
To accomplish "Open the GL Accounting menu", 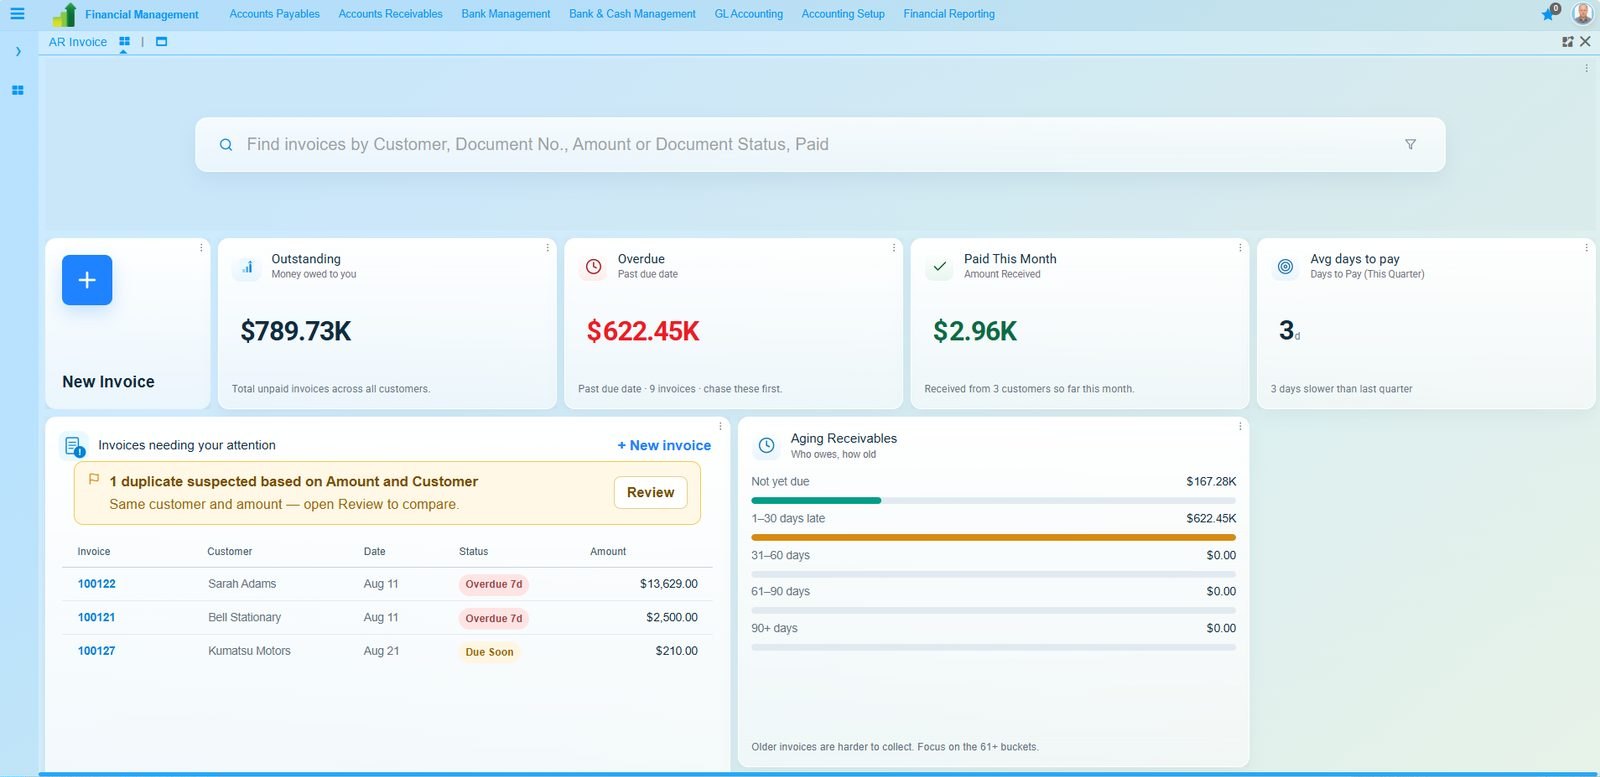I will (x=748, y=14).
